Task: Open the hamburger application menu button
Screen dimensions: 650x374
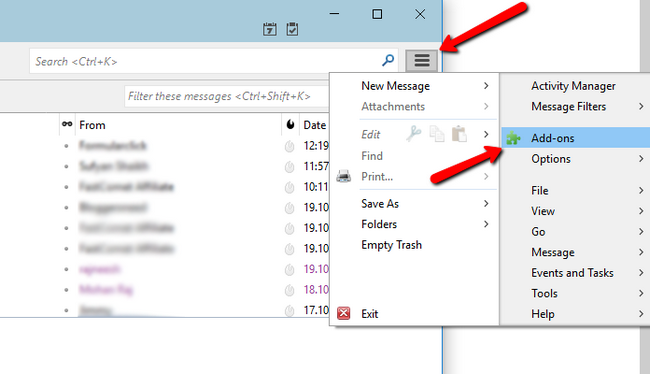Action: point(422,61)
